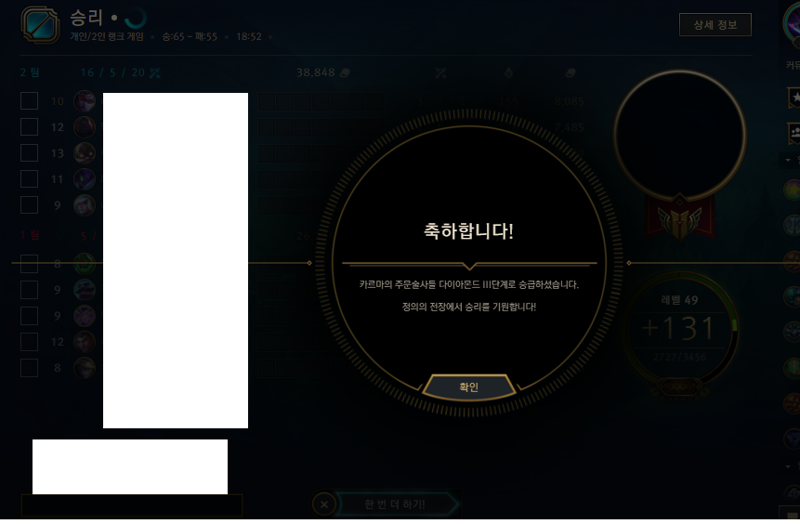Click the 한 번 더 하기! play again button
The image size is (800, 524).
395,504
